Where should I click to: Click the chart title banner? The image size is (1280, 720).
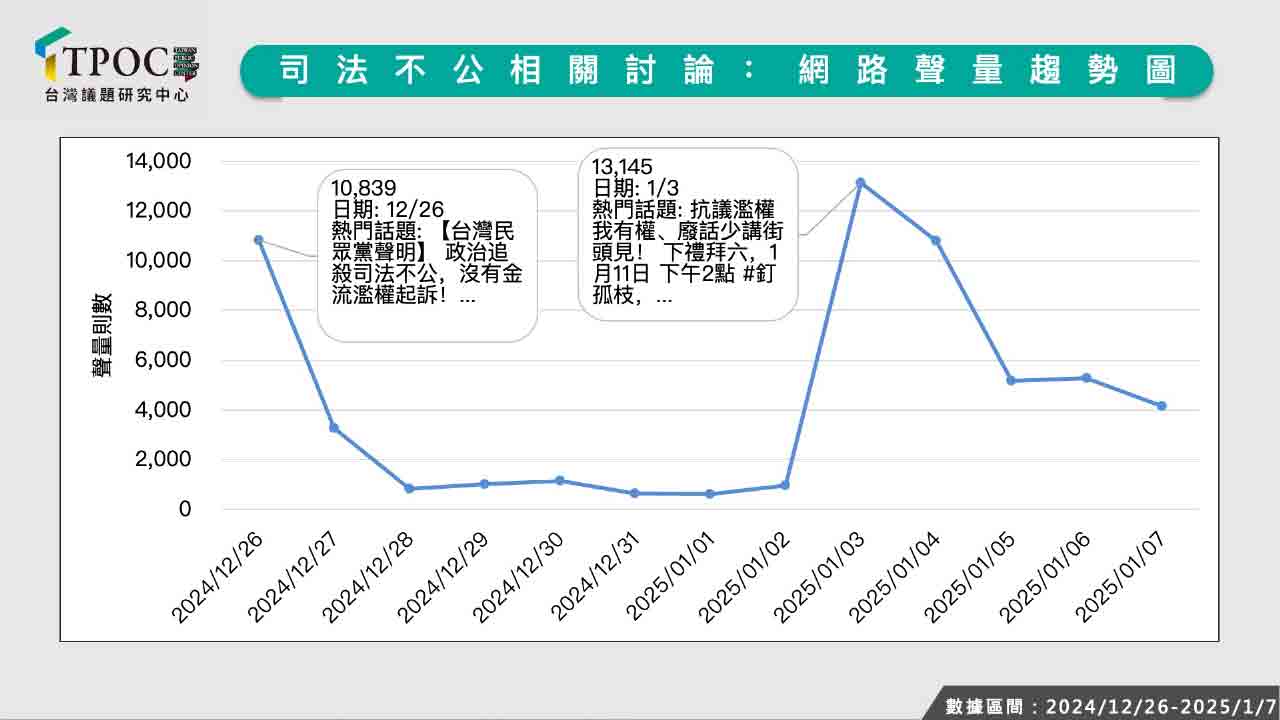[x=726, y=70]
